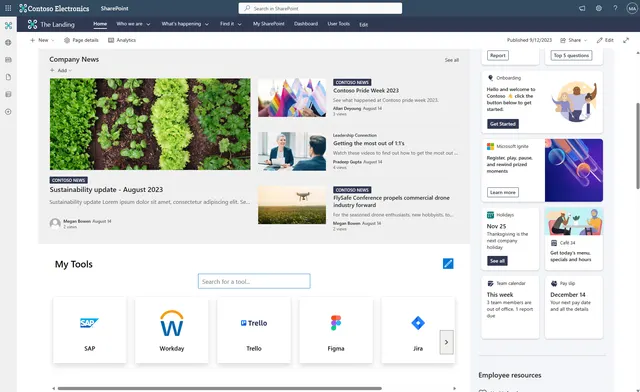Click the Top 5 questions button
The width and height of the screenshot is (640, 392).
[571, 56]
